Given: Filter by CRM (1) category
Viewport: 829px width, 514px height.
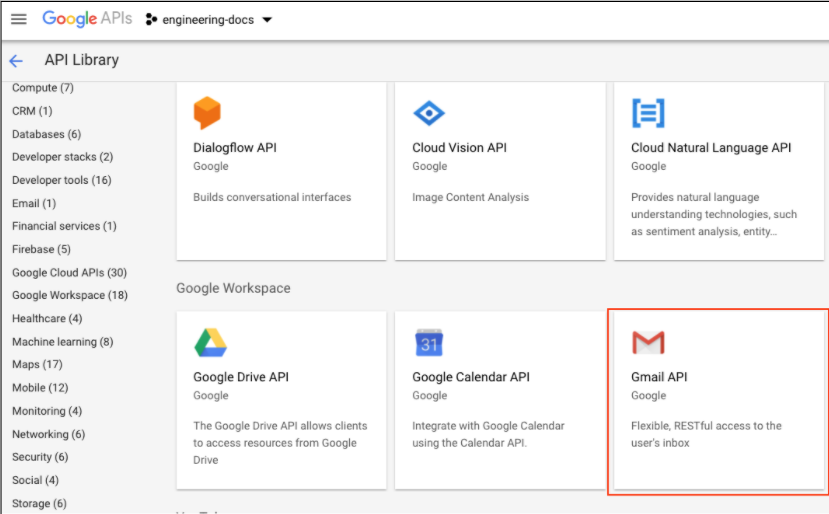Looking at the screenshot, I should (32, 111).
